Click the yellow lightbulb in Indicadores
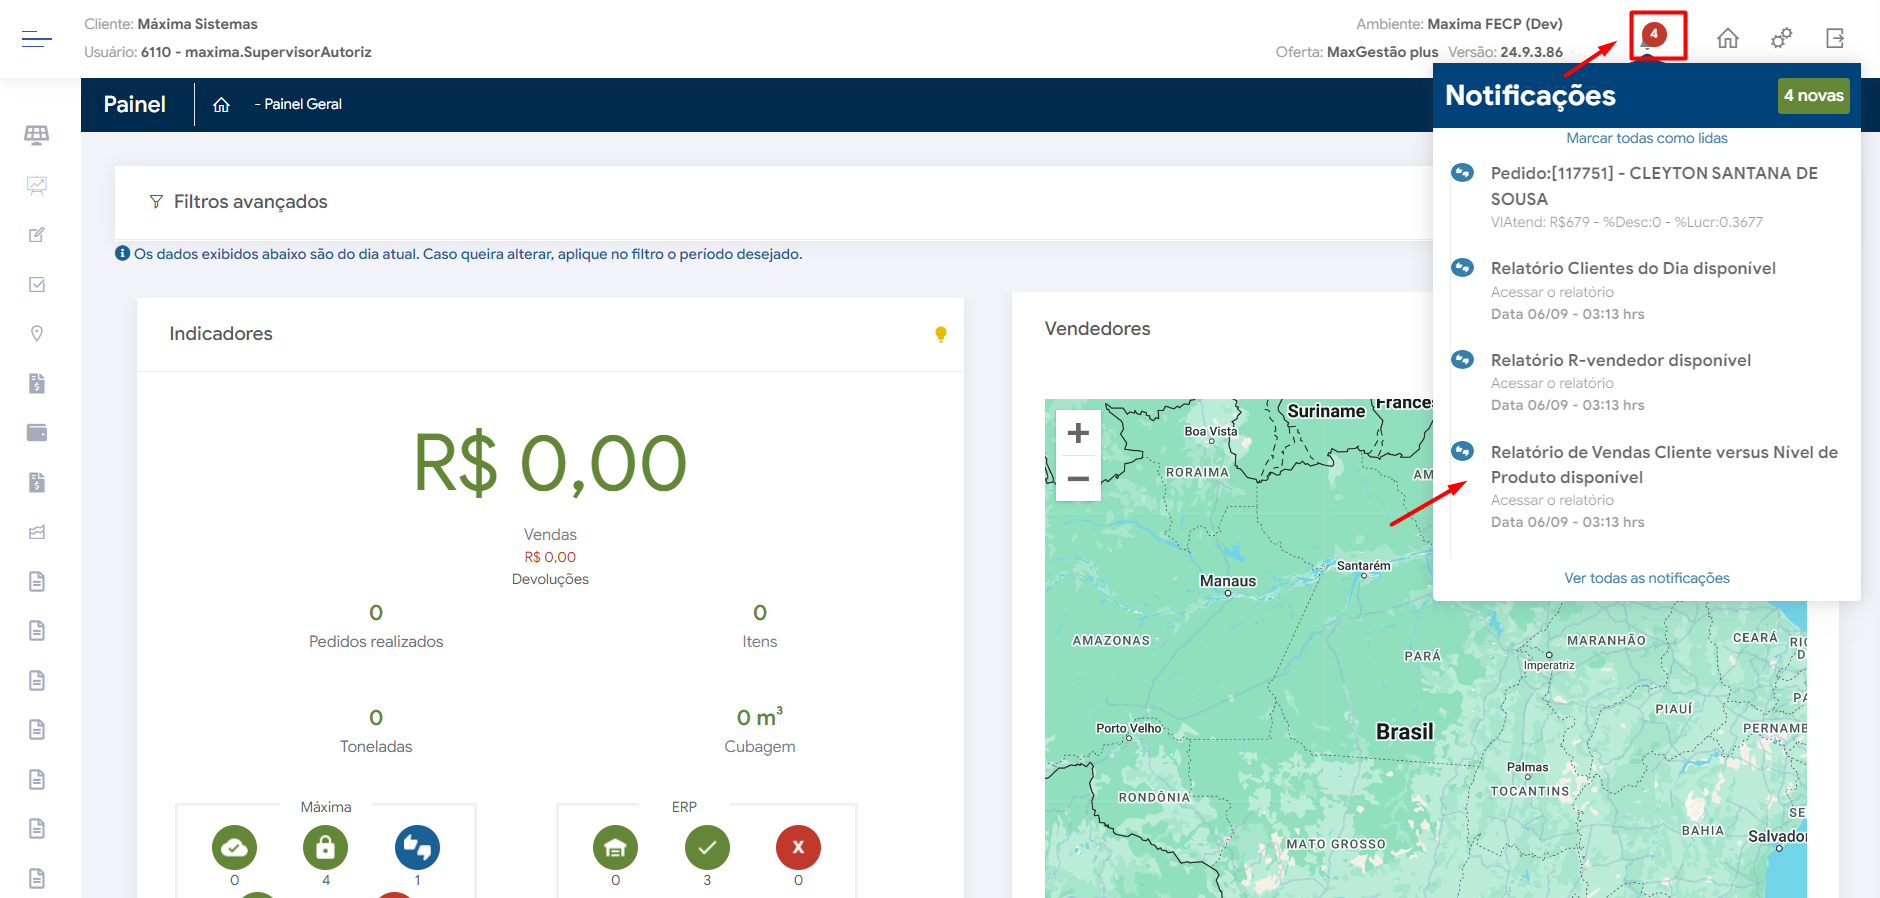This screenshot has width=1880, height=898. click(x=940, y=334)
